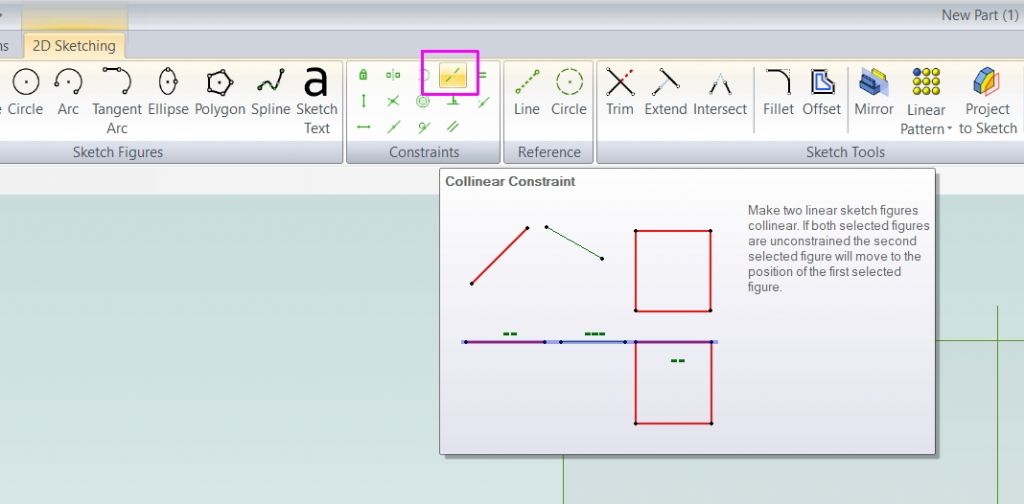This screenshot has width=1024, height=504.
Task: Click the Constraints group label
Action: pos(424,152)
